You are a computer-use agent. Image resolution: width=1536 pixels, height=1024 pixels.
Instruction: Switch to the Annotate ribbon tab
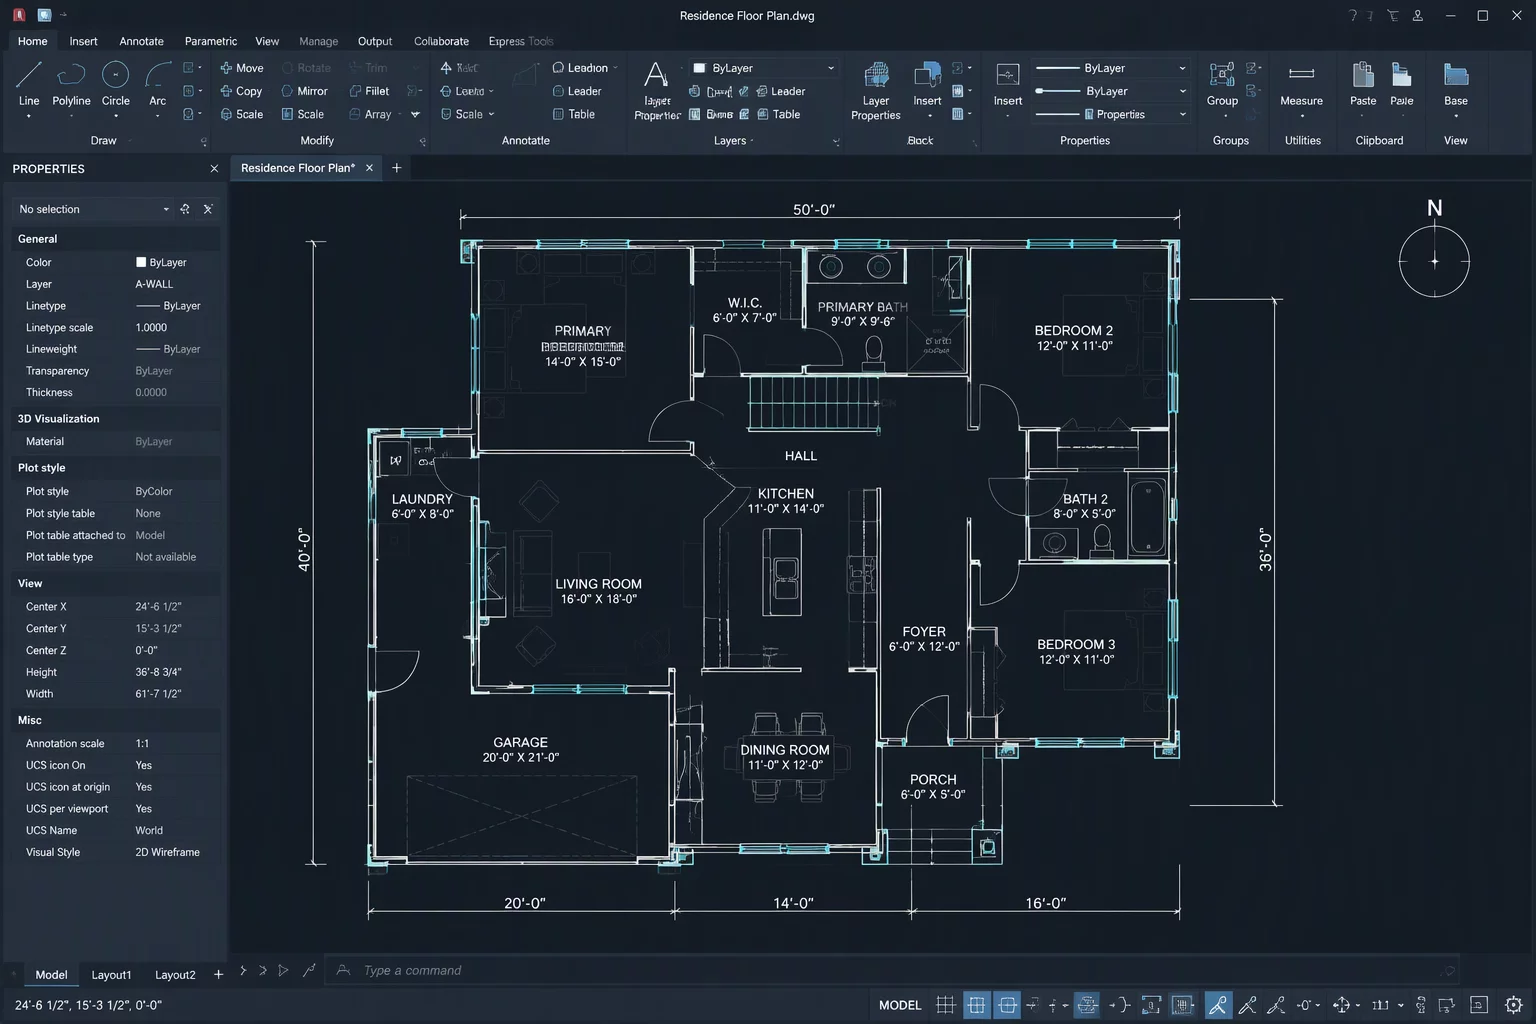click(141, 41)
